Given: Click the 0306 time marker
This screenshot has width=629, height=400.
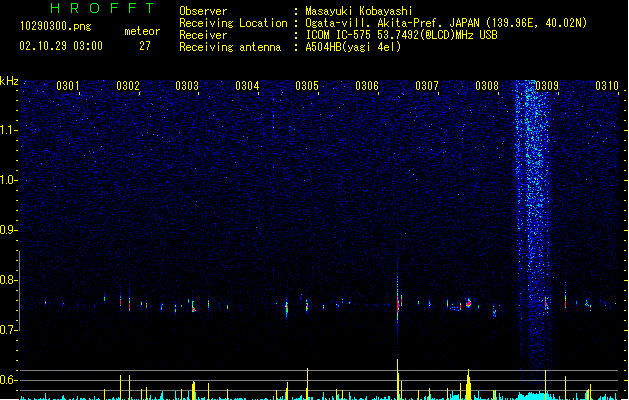Looking at the screenshot, I should point(367,86).
